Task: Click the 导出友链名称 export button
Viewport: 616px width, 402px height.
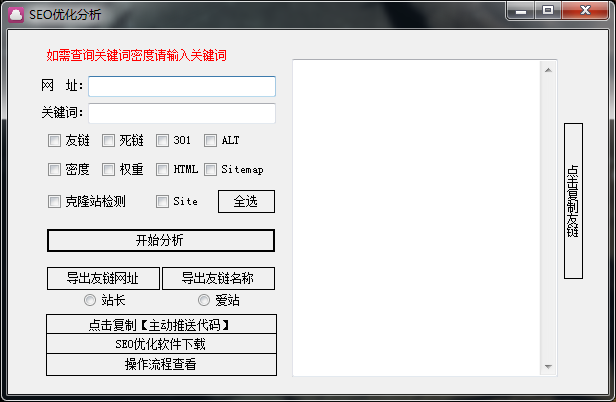Action: coord(218,278)
